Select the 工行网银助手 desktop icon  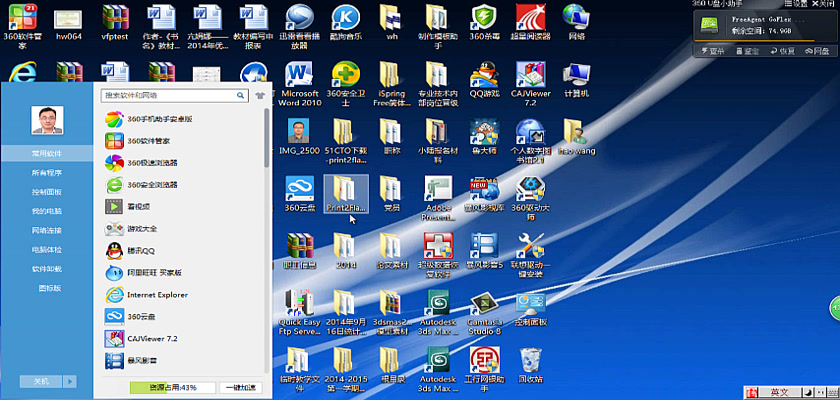coord(484,369)
